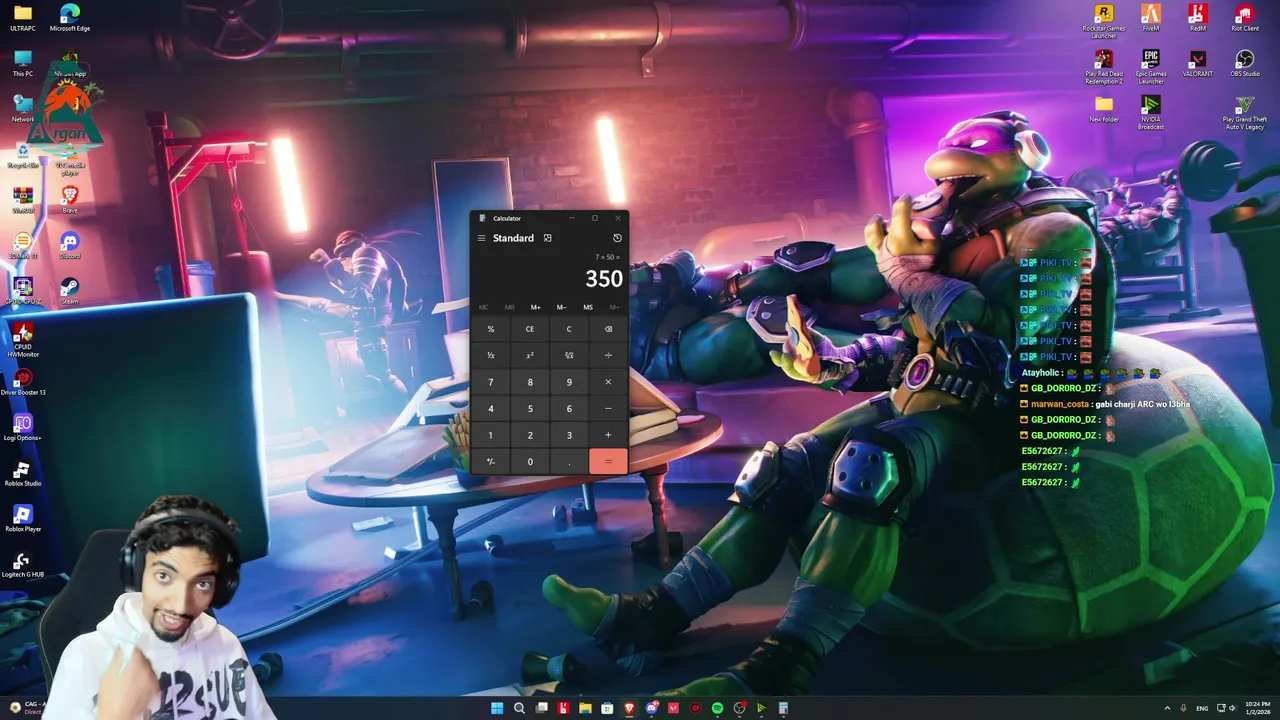
Task: Select Play Red Dead Redemption 2 shortcut
Action: [x=1104, y=67]
